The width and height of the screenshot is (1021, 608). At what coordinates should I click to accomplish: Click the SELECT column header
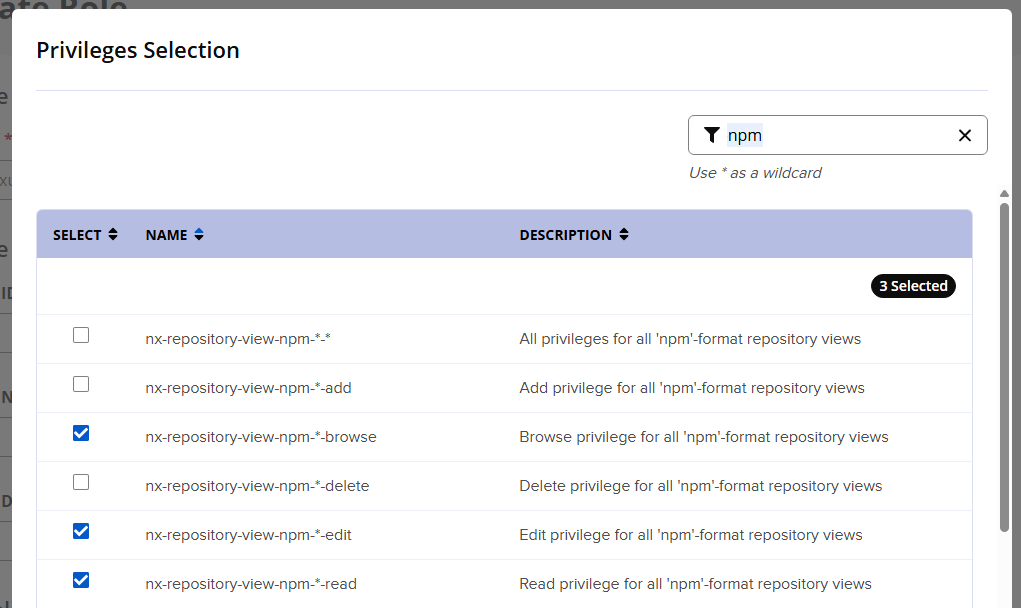pyautogui.click(x=77, y=235)
